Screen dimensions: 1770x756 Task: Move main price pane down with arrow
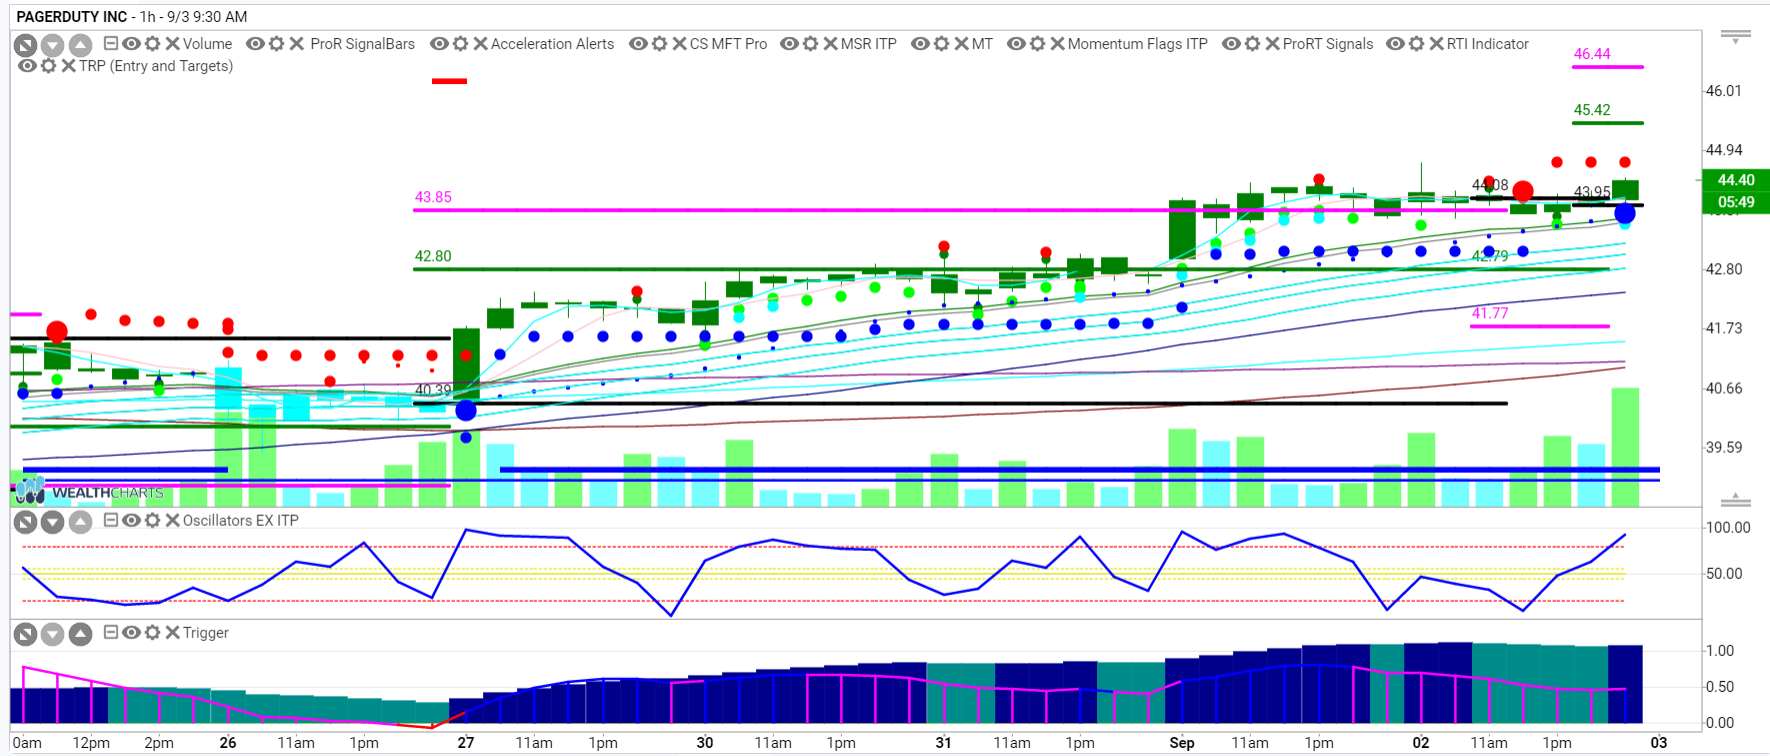coord(53,45)
